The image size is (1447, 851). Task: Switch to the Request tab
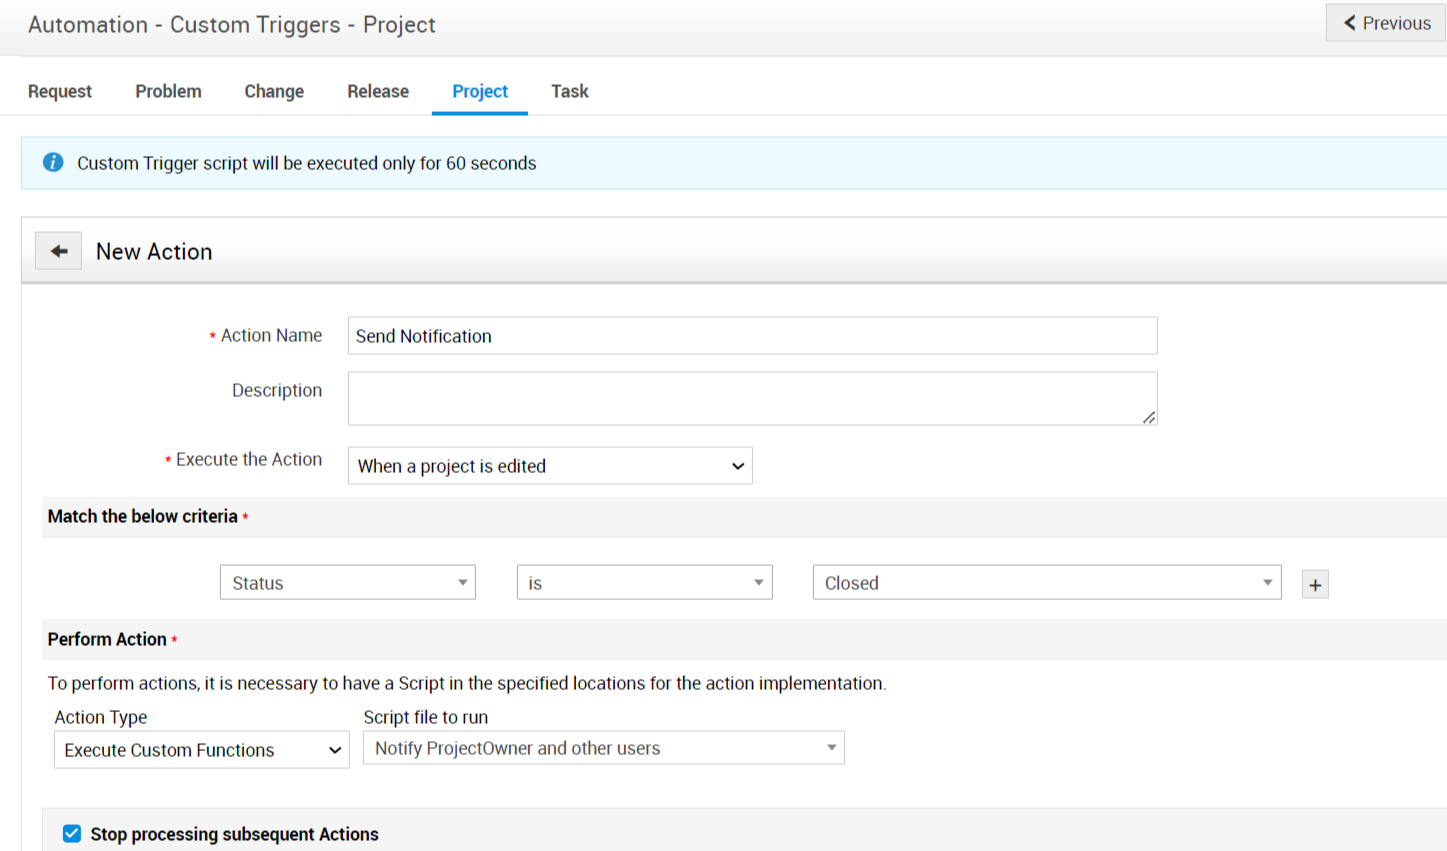pos(60,91)
